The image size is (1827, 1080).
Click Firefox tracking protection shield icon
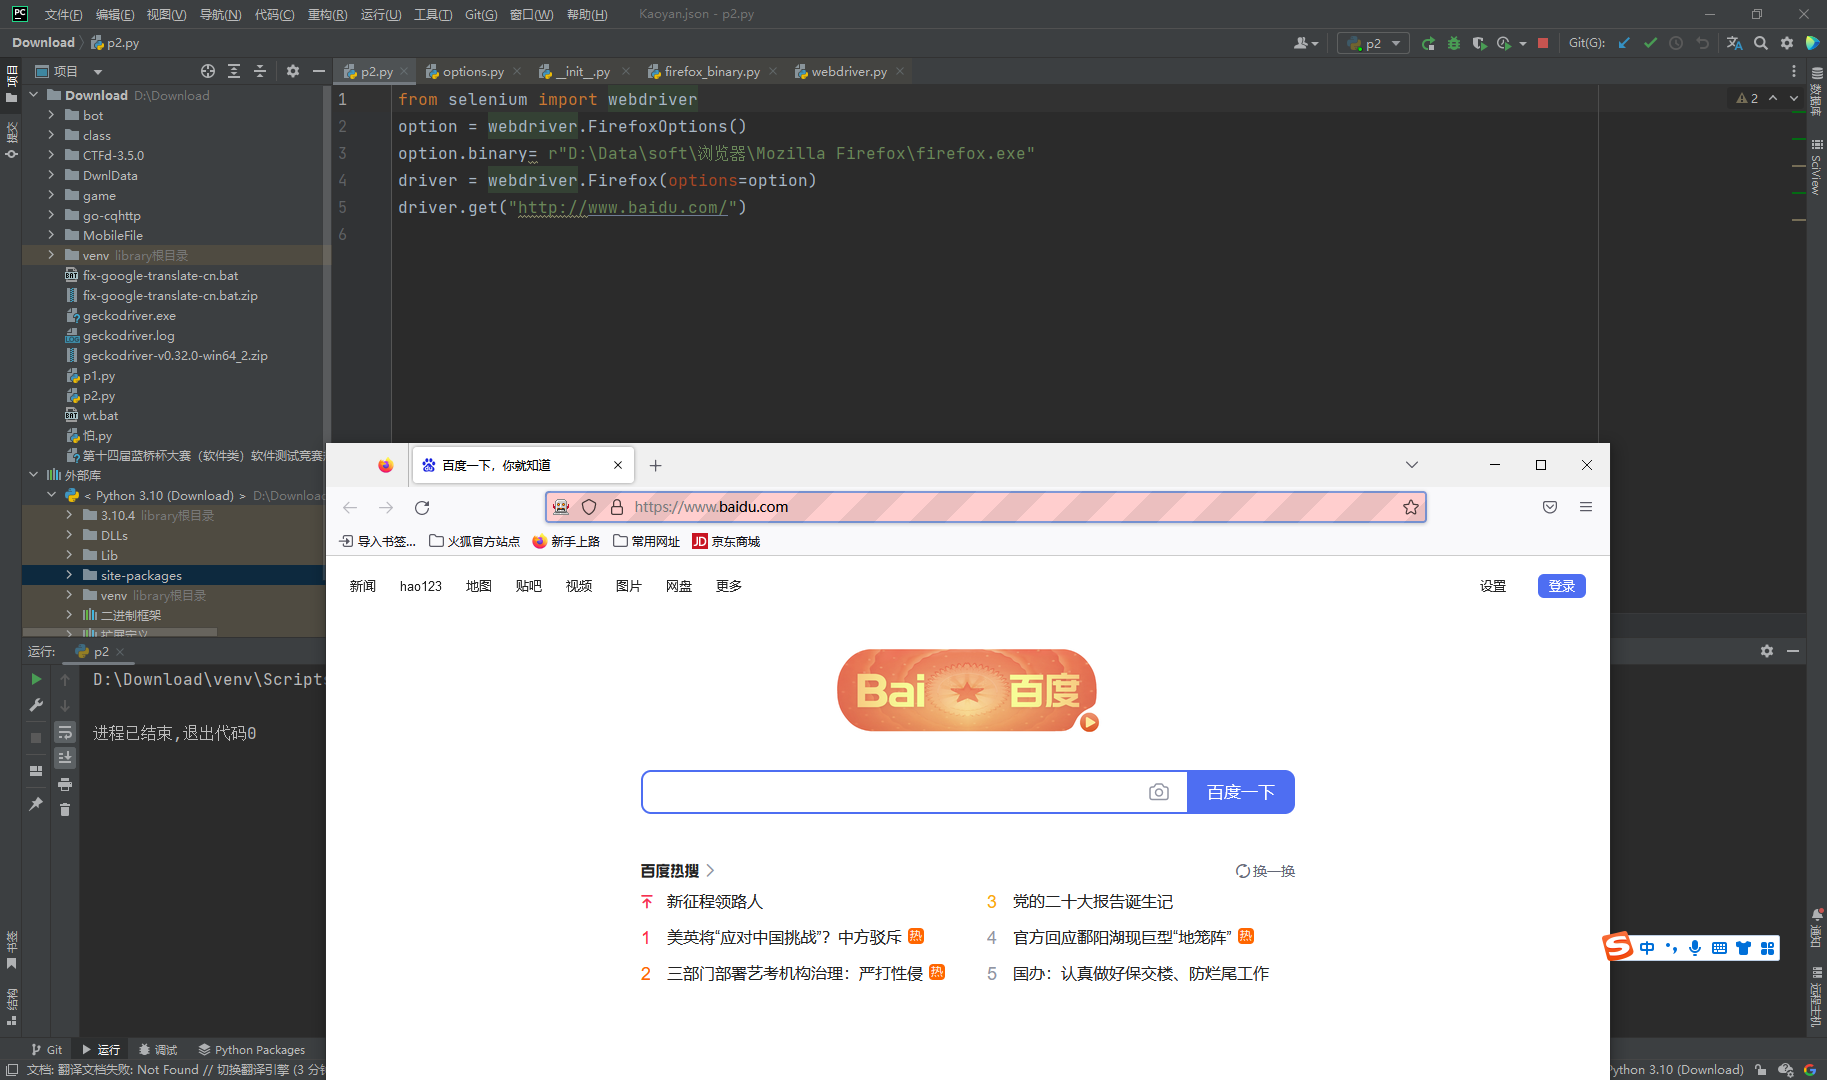(589, 507)
